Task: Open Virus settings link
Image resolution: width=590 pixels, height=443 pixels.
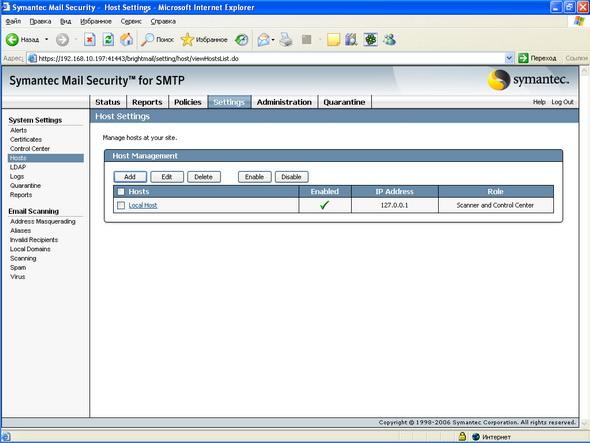Action: (x=18, y=277)
